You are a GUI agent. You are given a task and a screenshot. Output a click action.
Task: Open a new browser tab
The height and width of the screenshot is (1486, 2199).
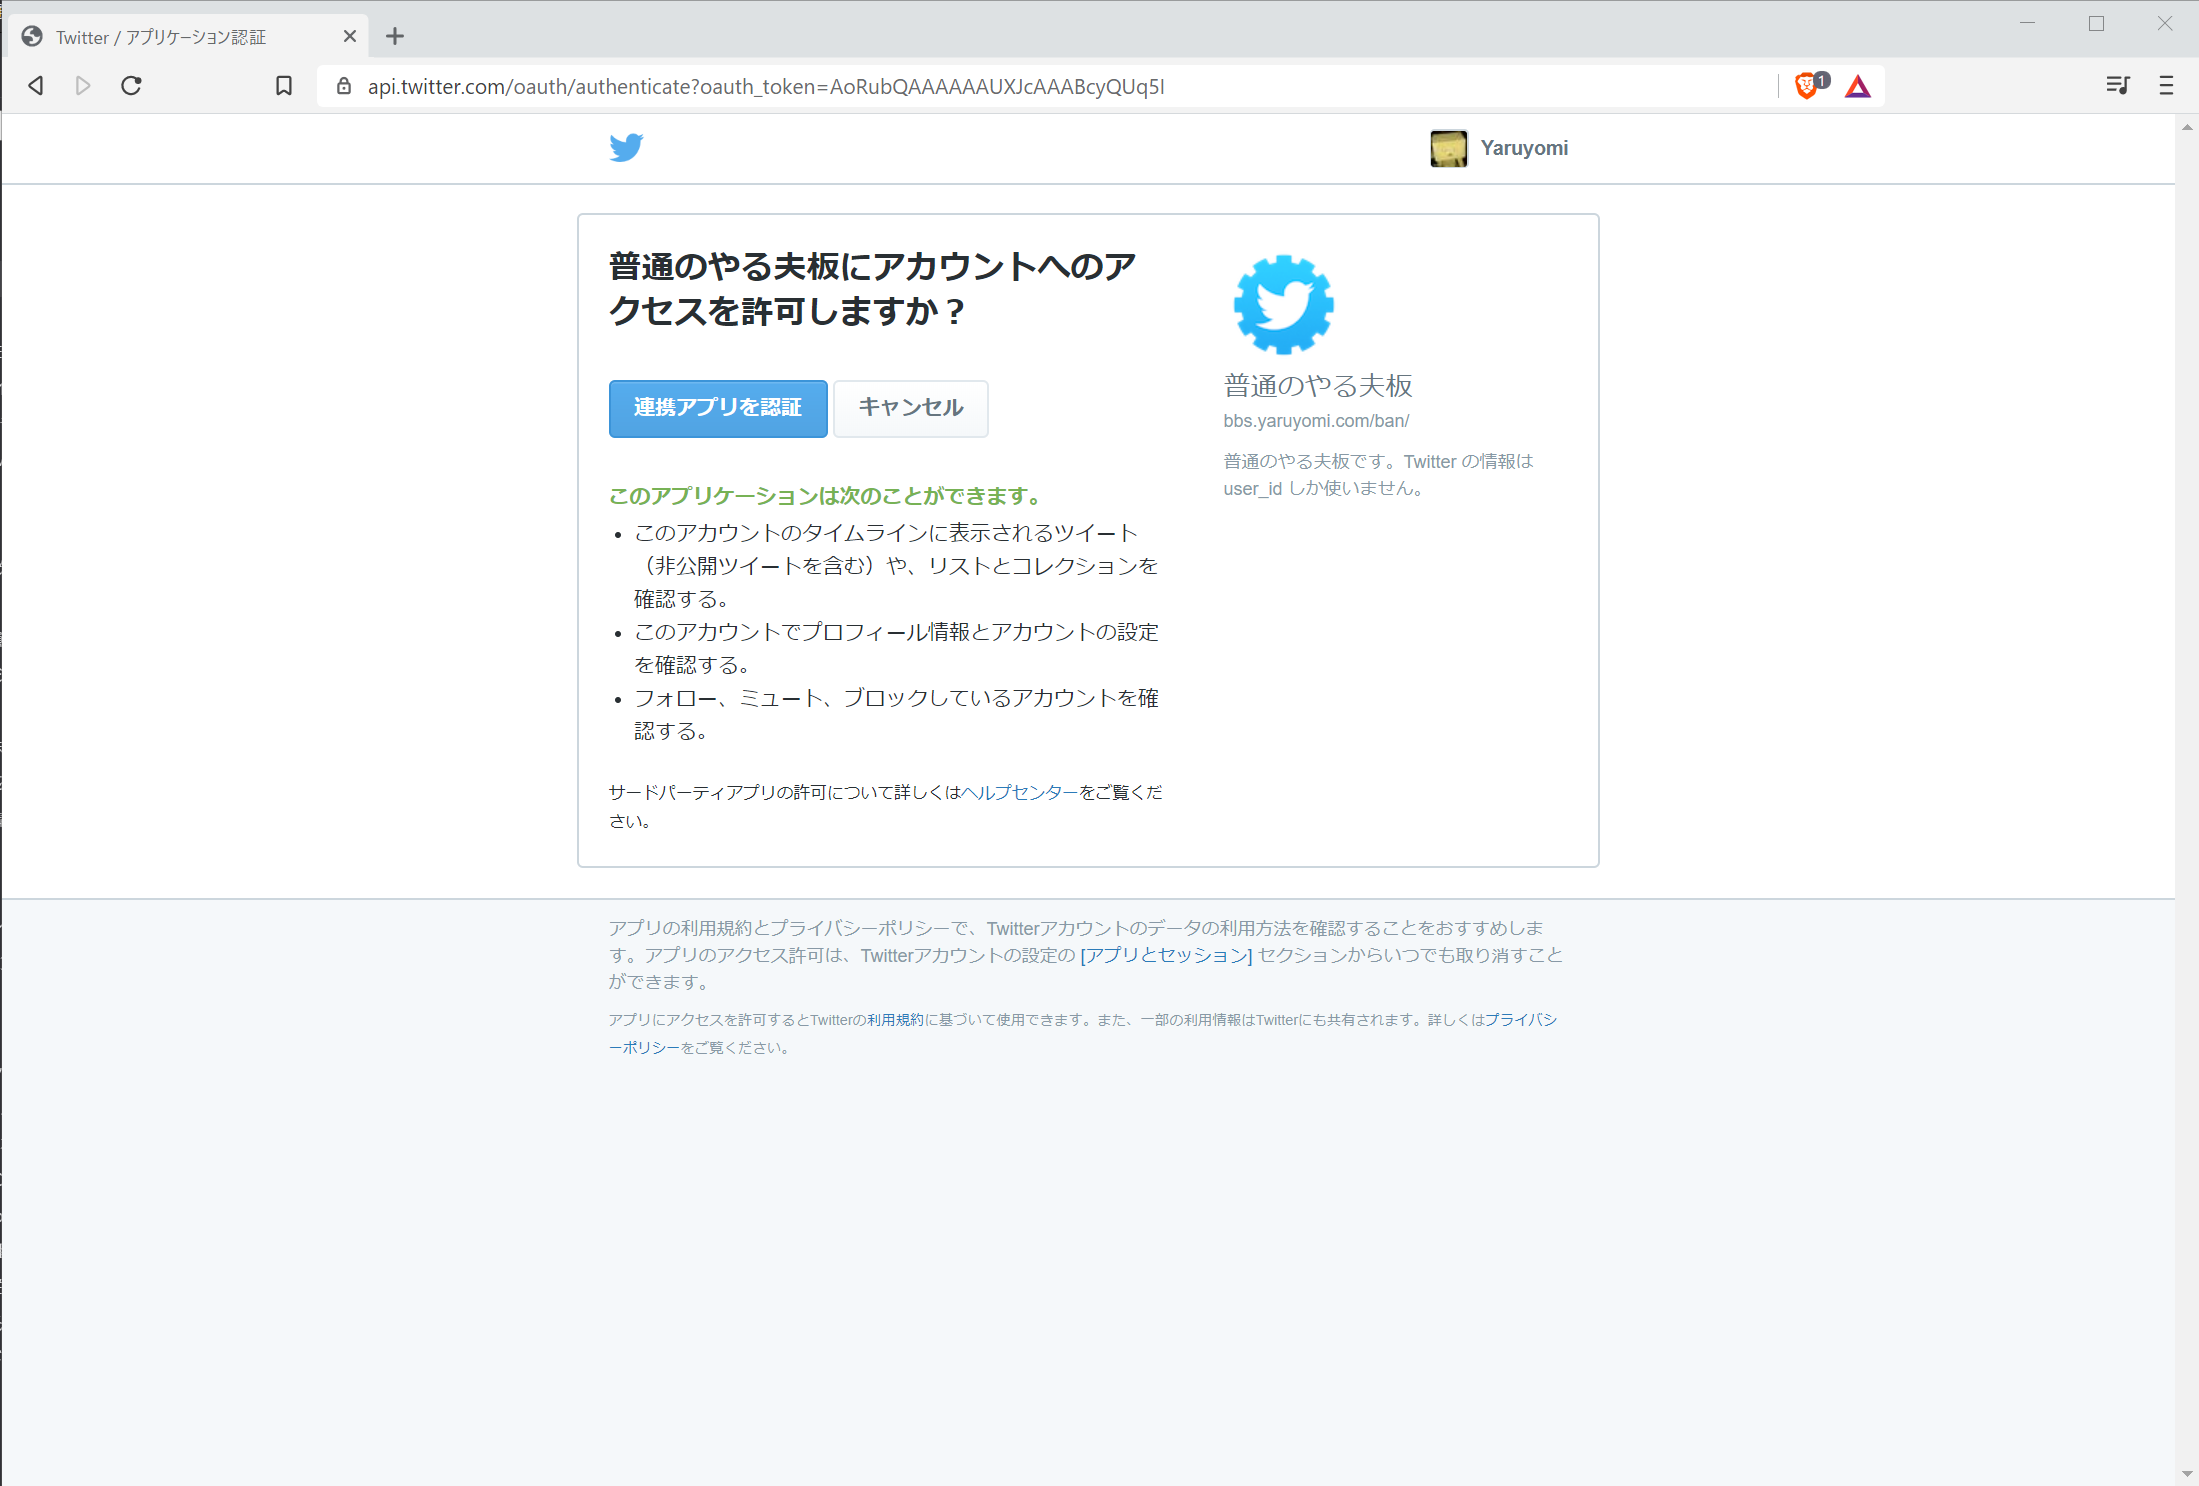tap(395, 36)
